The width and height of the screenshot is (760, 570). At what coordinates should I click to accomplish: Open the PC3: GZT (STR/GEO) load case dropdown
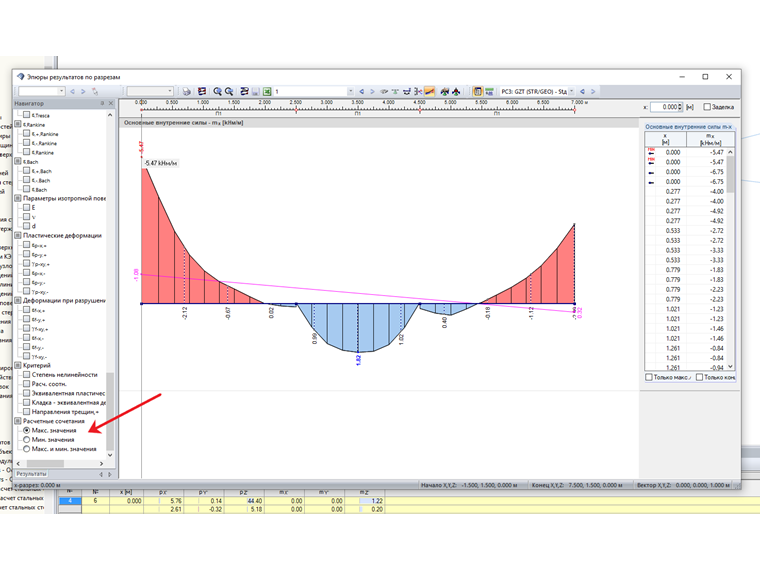pyautogui.click(x=571, y=91)
